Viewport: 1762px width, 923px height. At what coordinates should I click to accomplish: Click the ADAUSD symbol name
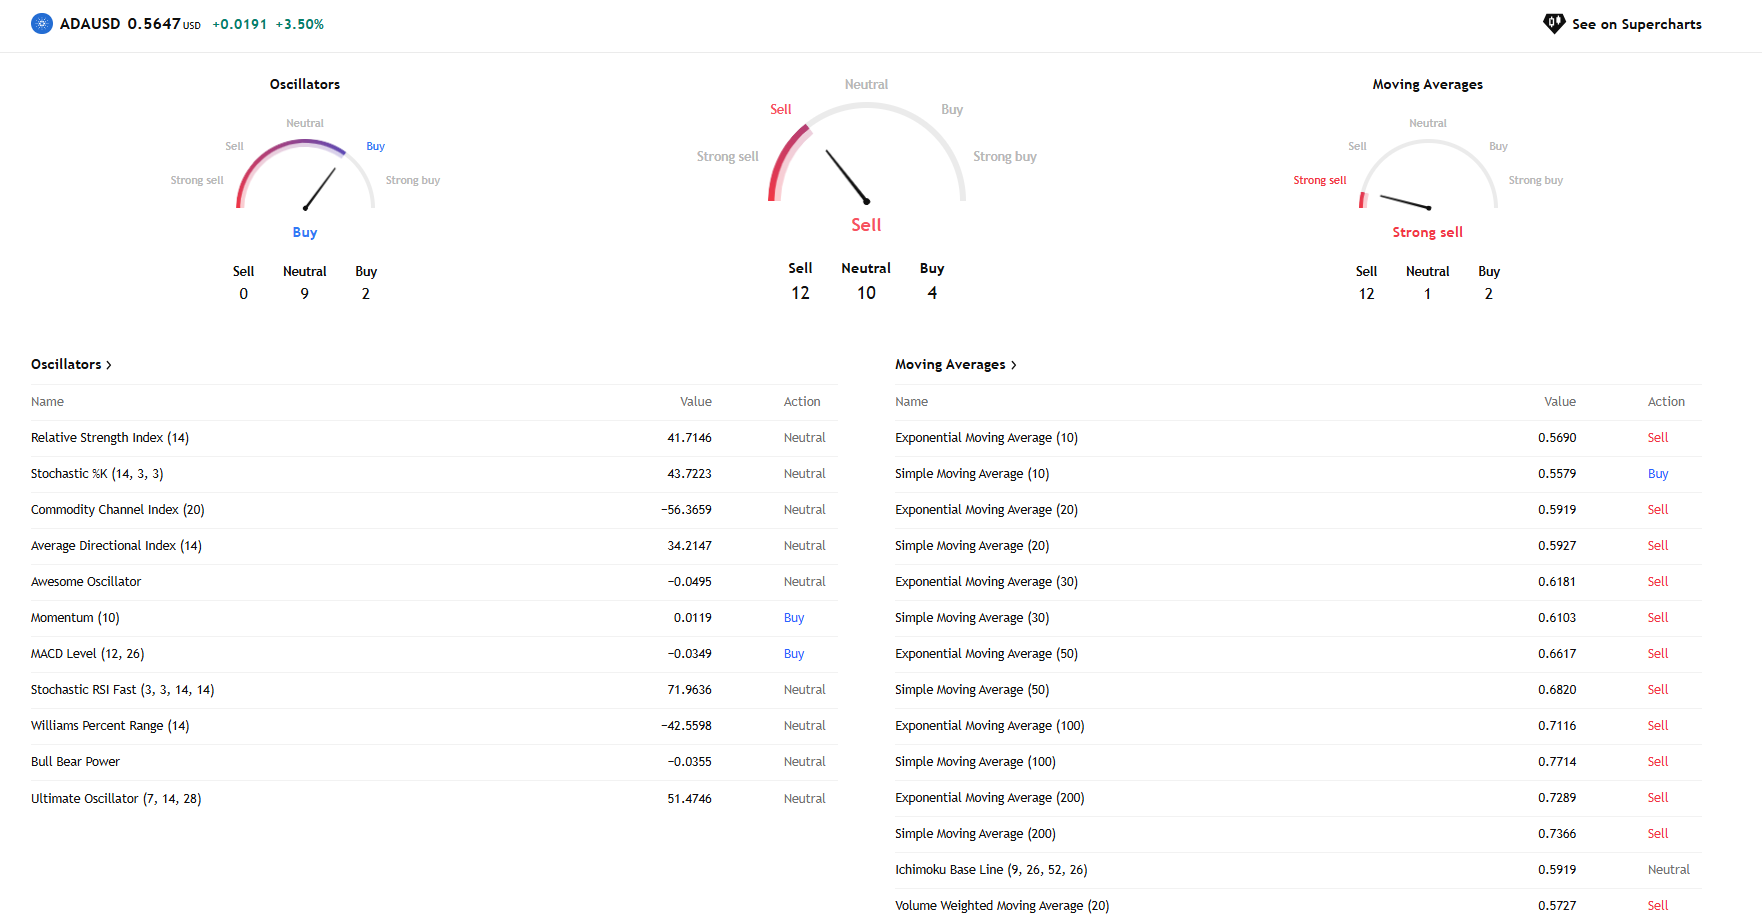[x=90, y=24]
